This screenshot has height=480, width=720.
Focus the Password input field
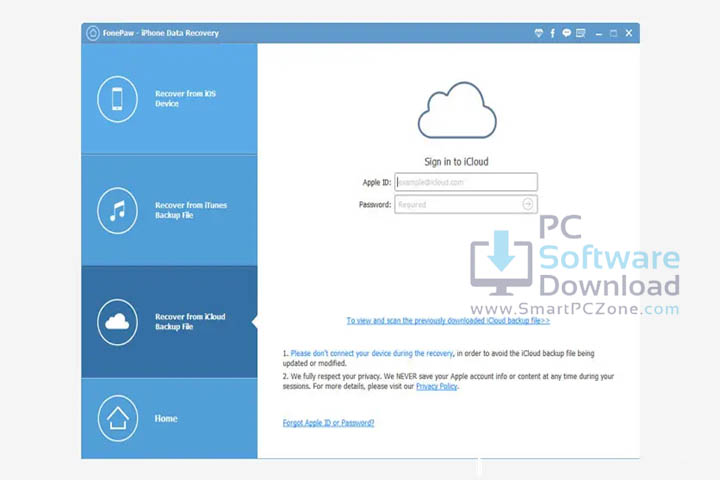point(466,204)
